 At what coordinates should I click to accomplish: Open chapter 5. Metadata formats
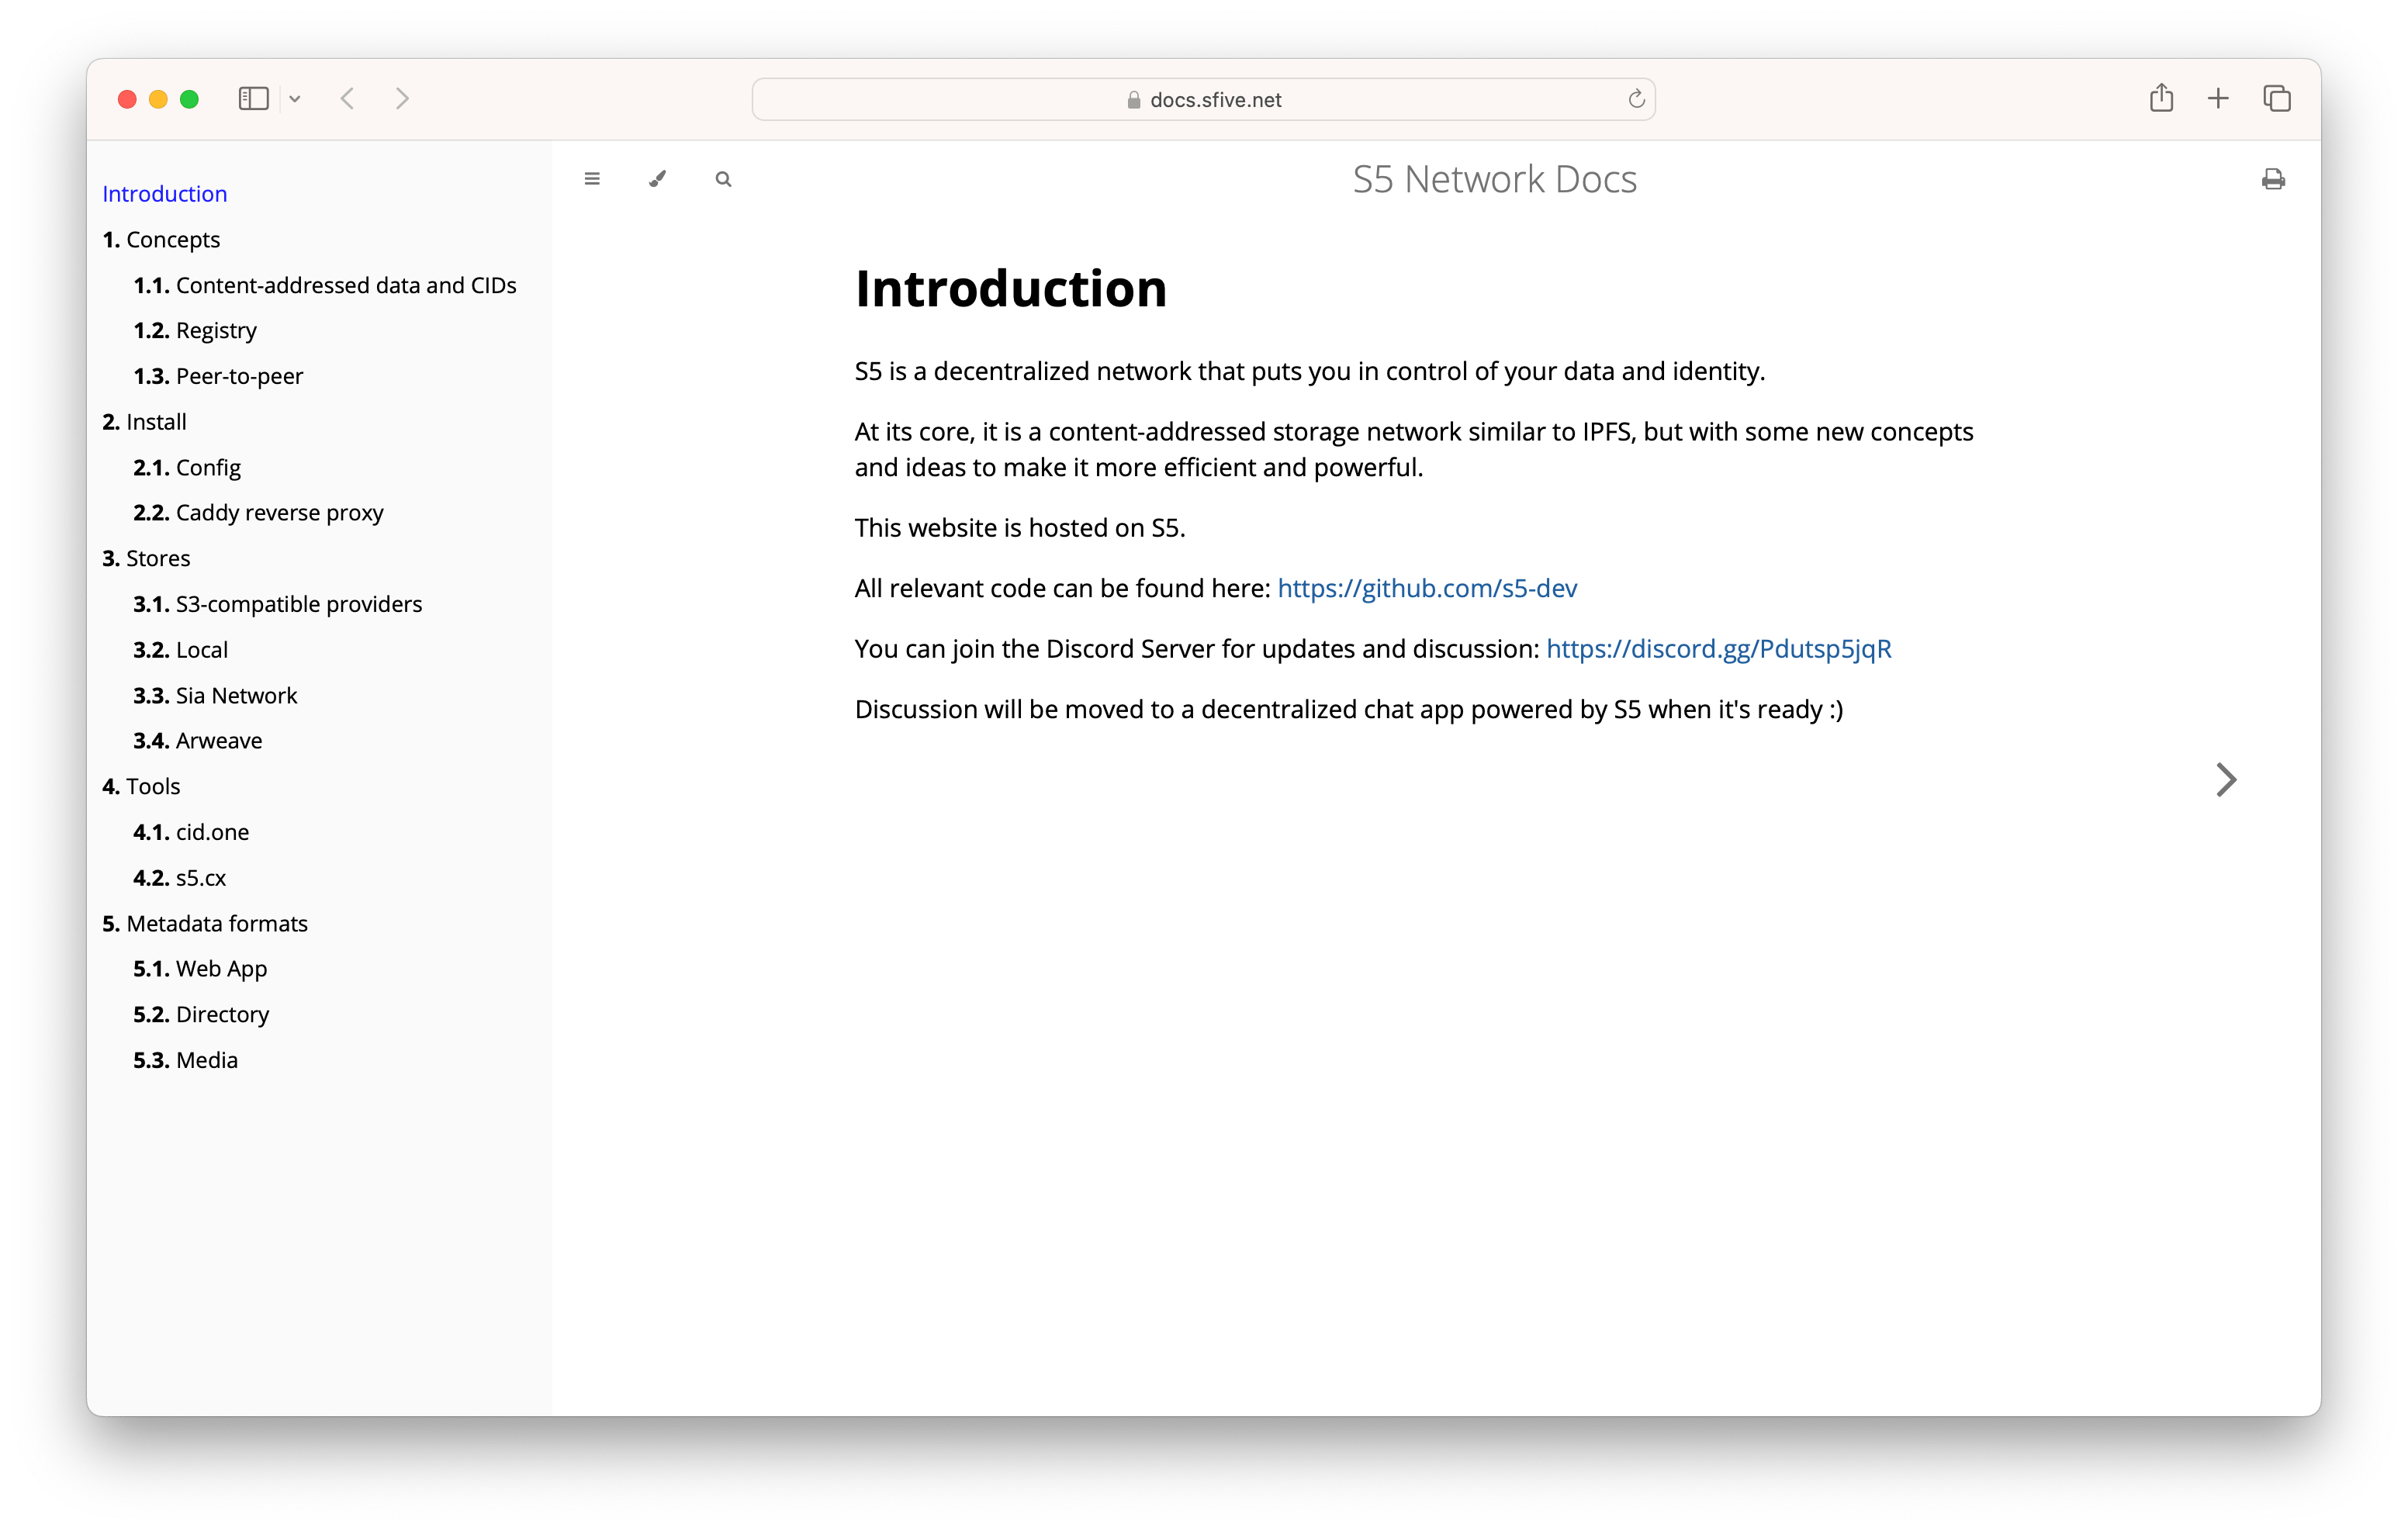pyautogui.click(x=205, y=924)
